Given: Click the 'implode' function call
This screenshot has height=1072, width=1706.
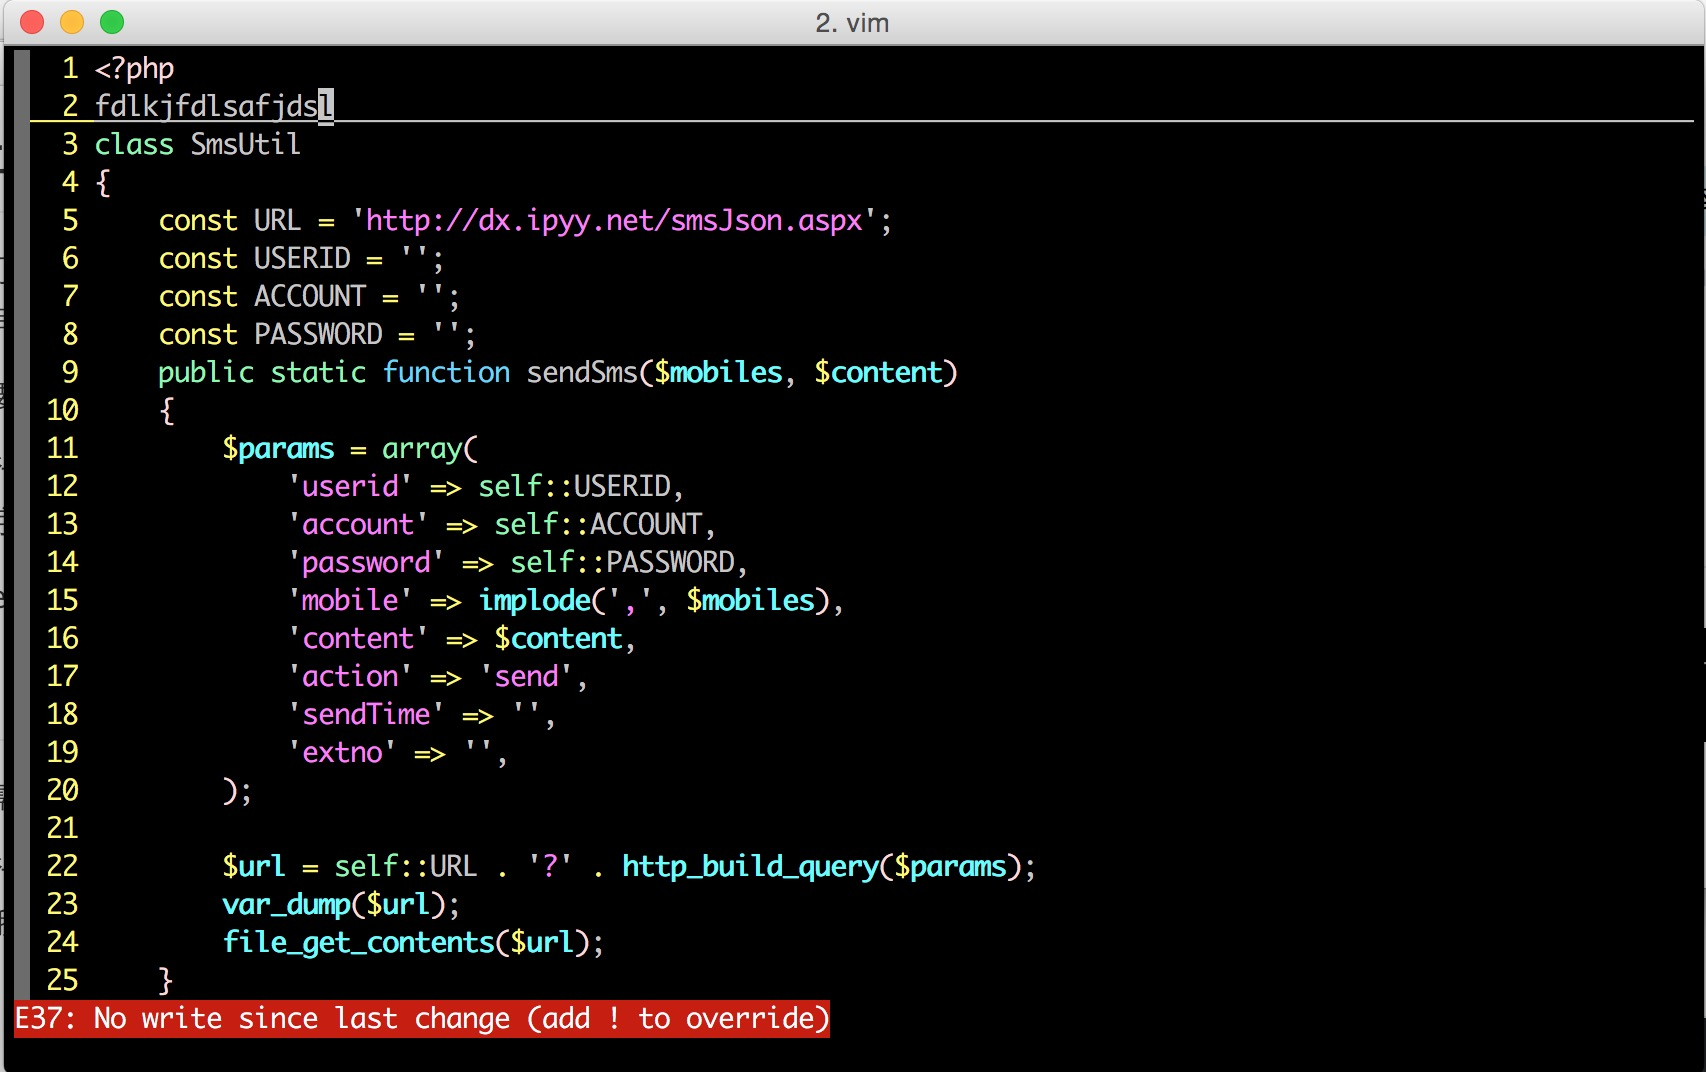Looking at the screenshot, I should click(x=535, y=600).
